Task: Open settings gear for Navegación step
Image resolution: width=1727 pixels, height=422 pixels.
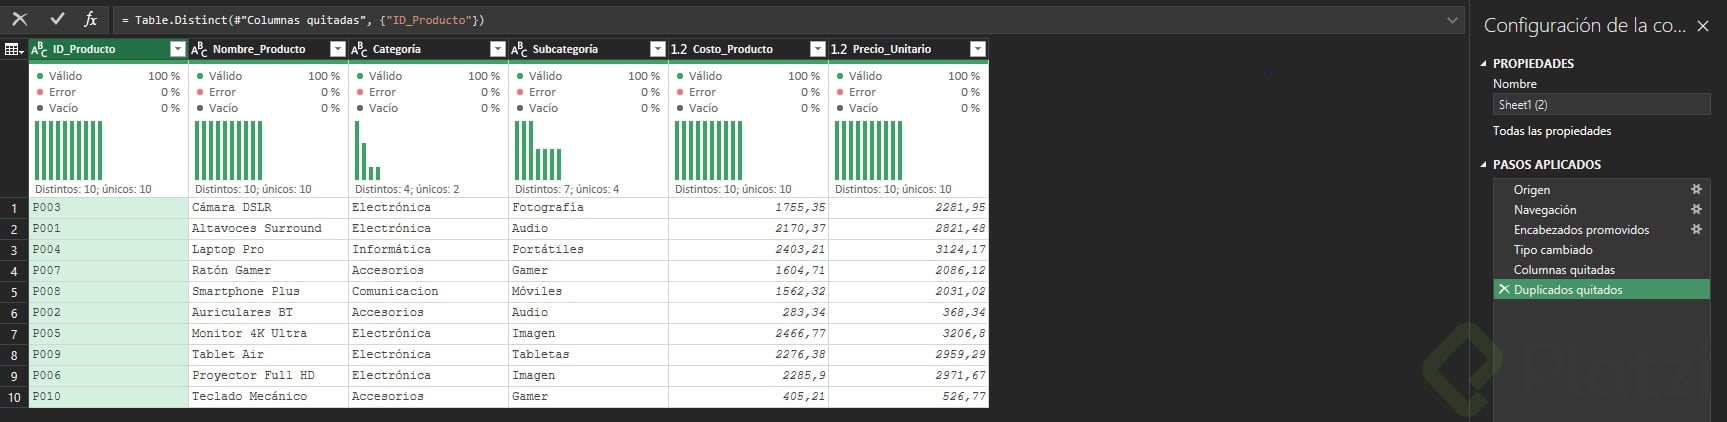Action: pyautogui.click(x=1696, y=209)
